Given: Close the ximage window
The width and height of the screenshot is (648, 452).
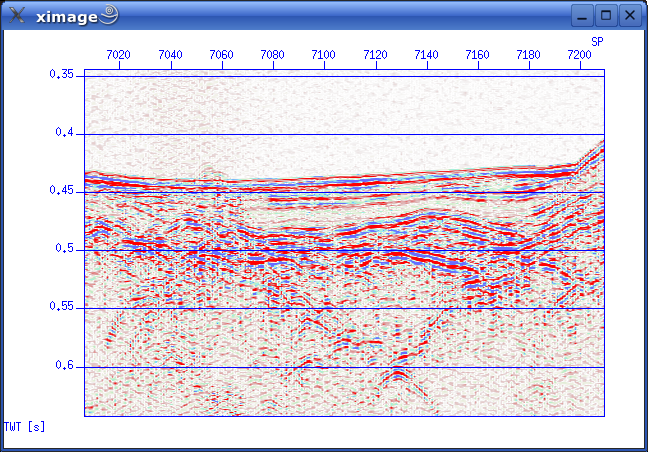Looking at the screenshot, I should [630, 15].
